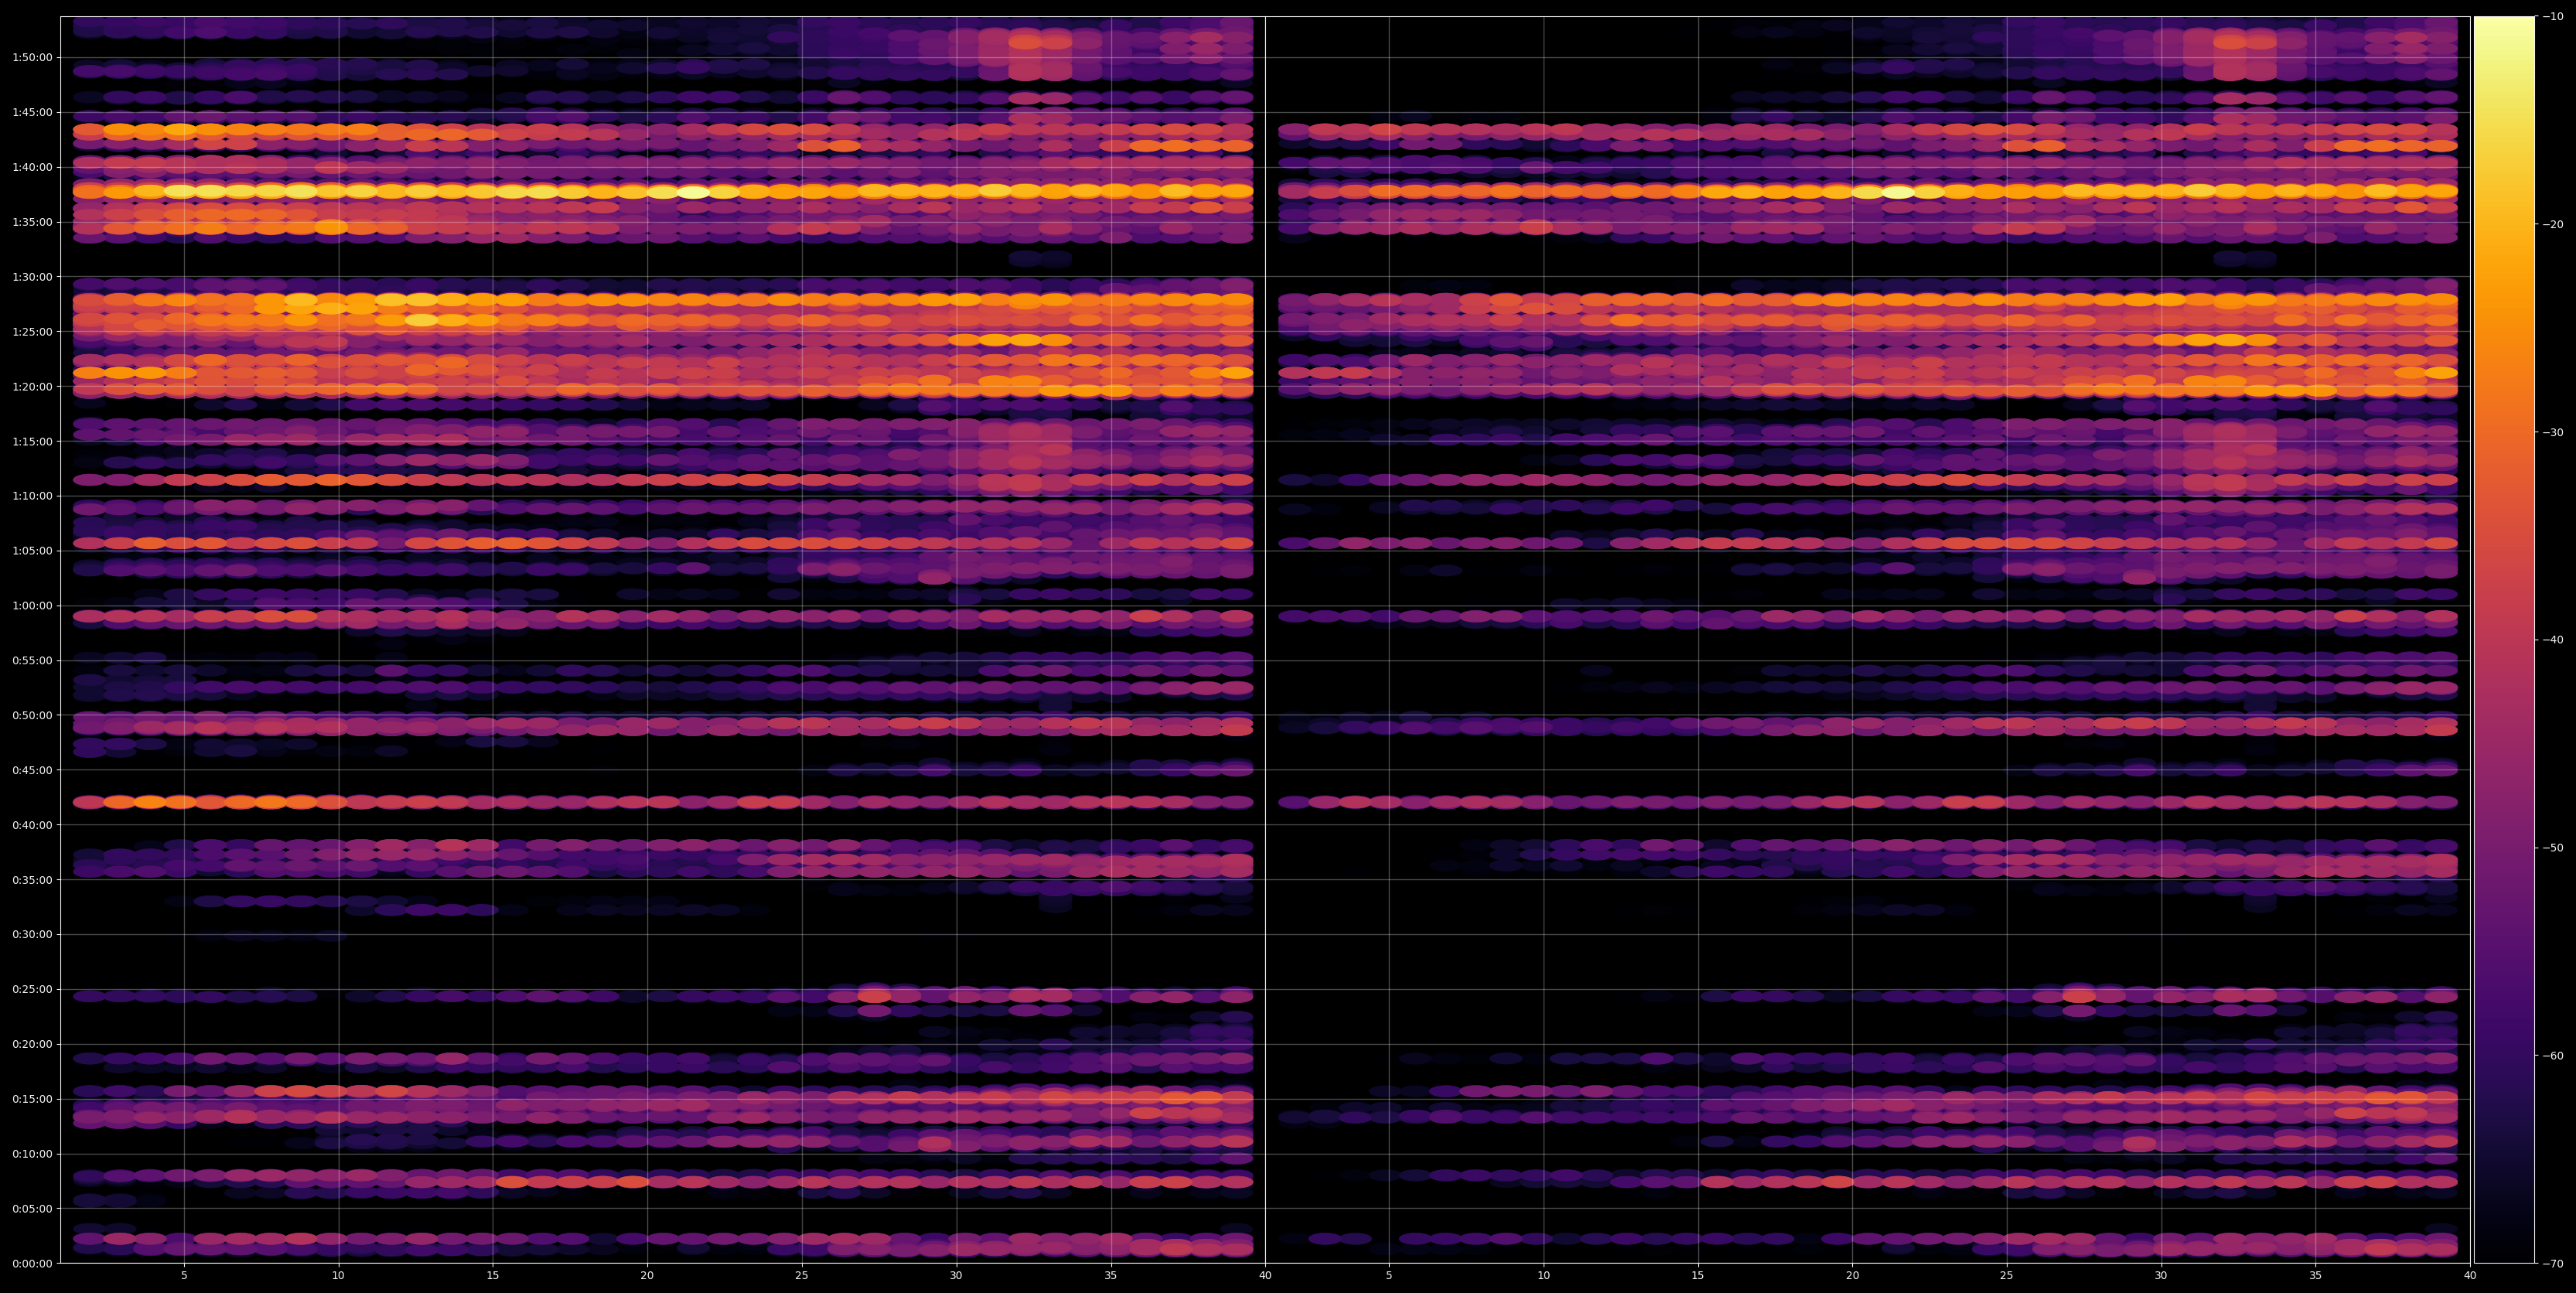Click x-axis tick 15 under the left heatmap
This screenshot has width=2576, height=1293.
(x=493, y=1276)
